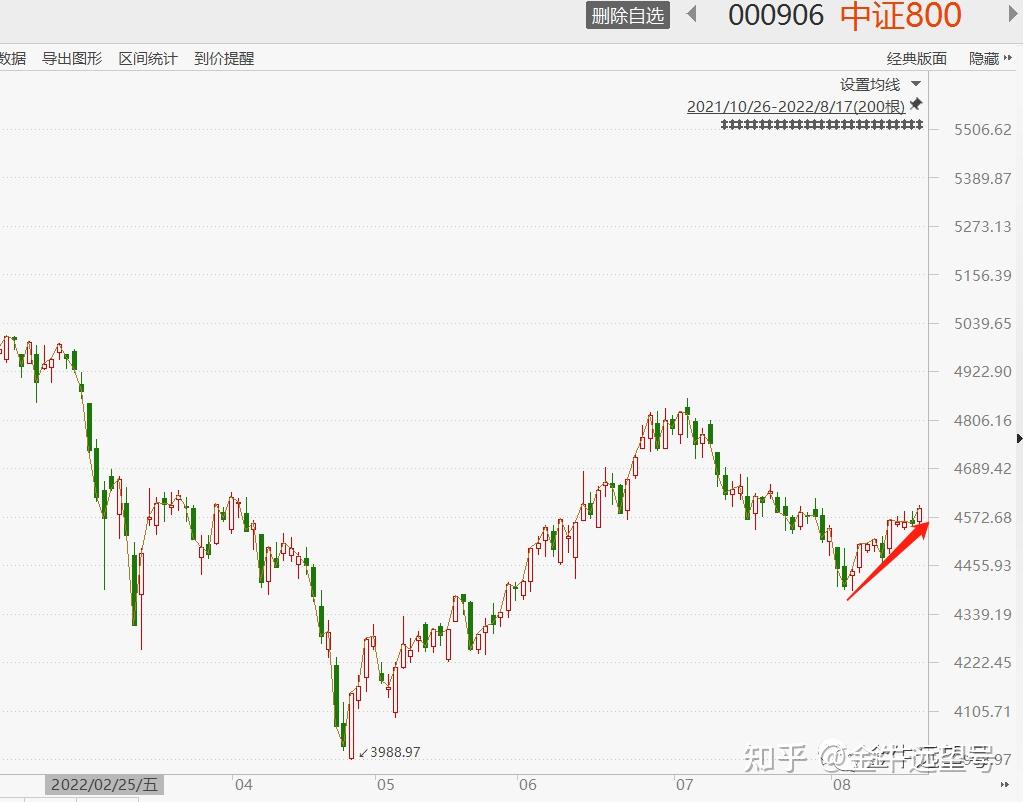Click the 5506.62 price axis value
1023x802 pixels.
pyautogui.click(x=983, y=129)
